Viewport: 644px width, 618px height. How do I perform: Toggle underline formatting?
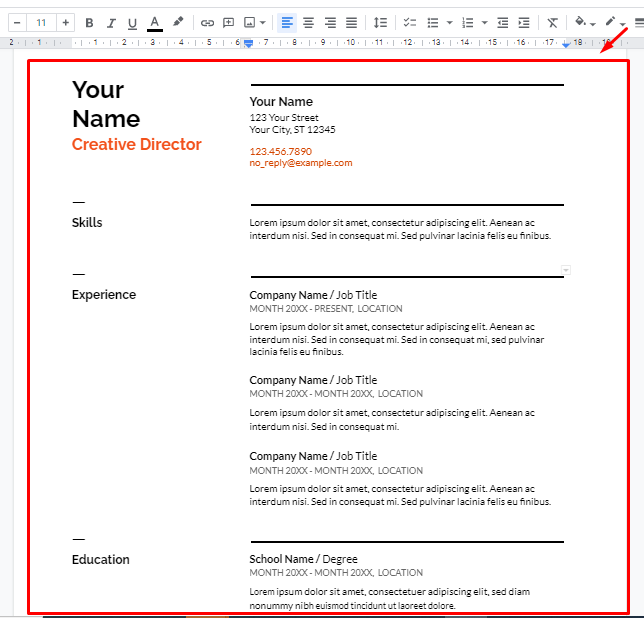click(132, 23)
